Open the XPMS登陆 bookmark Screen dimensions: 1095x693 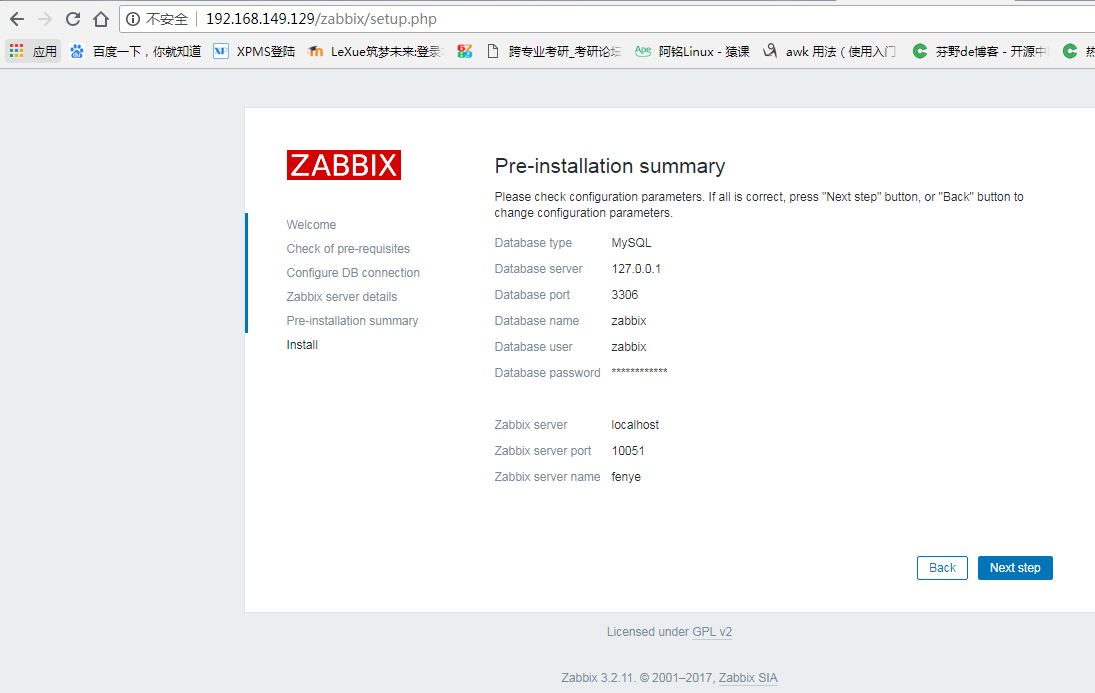pyautogui.click(x=254, y=51)
